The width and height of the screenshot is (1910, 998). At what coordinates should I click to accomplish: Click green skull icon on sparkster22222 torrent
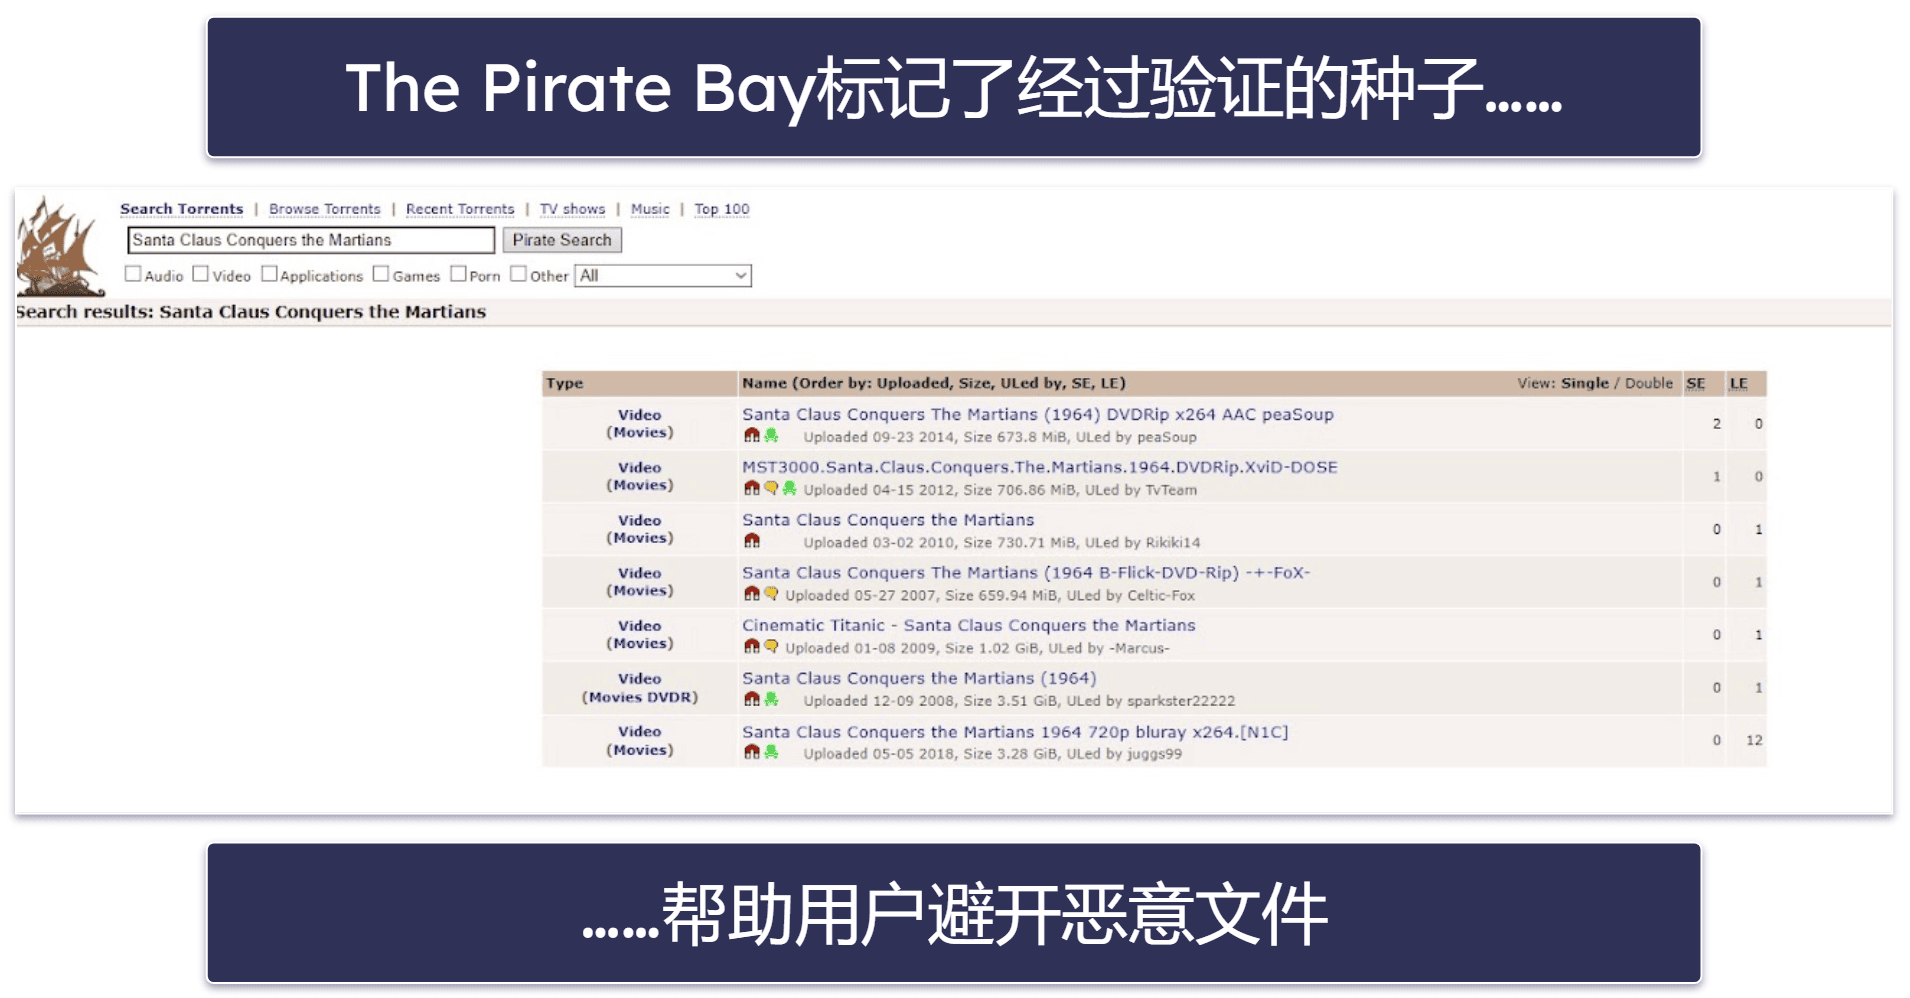(771, 700)
